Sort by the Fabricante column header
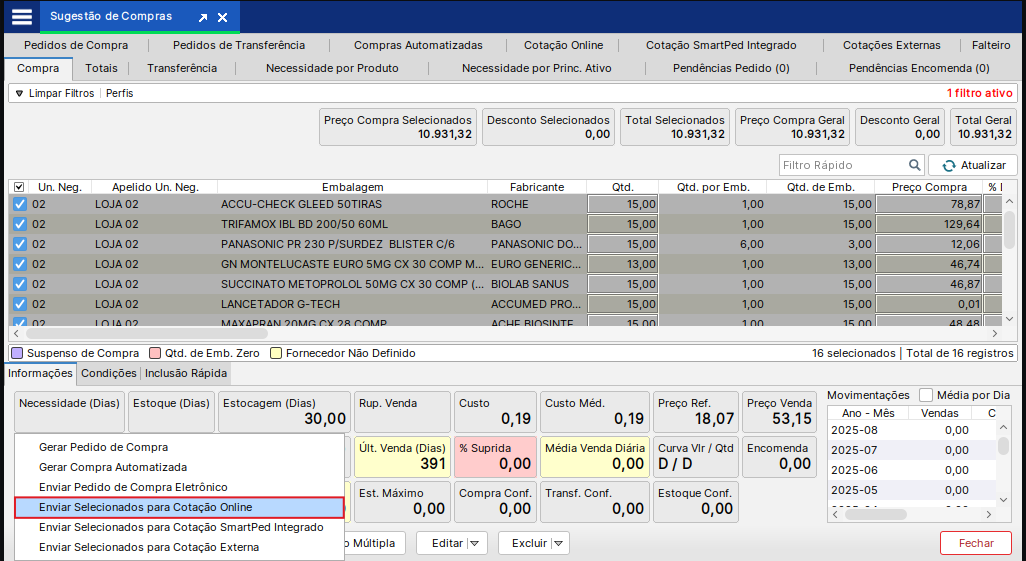Image resolution: width=1026 pixels, height=561 pixels. point(537,187)
